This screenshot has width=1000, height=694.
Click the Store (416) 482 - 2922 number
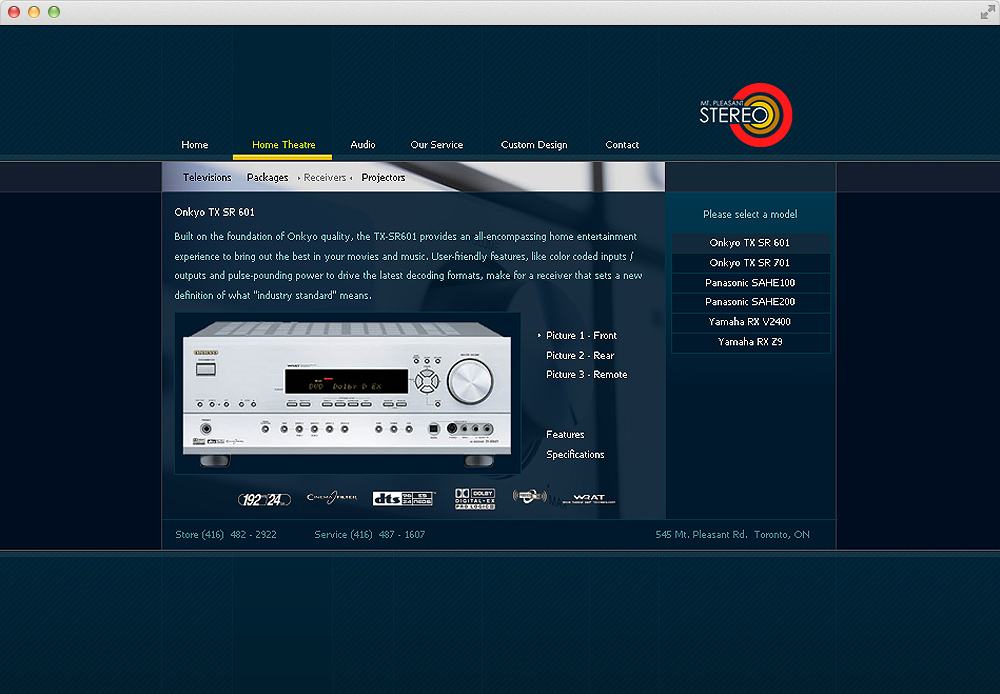pyautogui.click(x=226, y=535)
